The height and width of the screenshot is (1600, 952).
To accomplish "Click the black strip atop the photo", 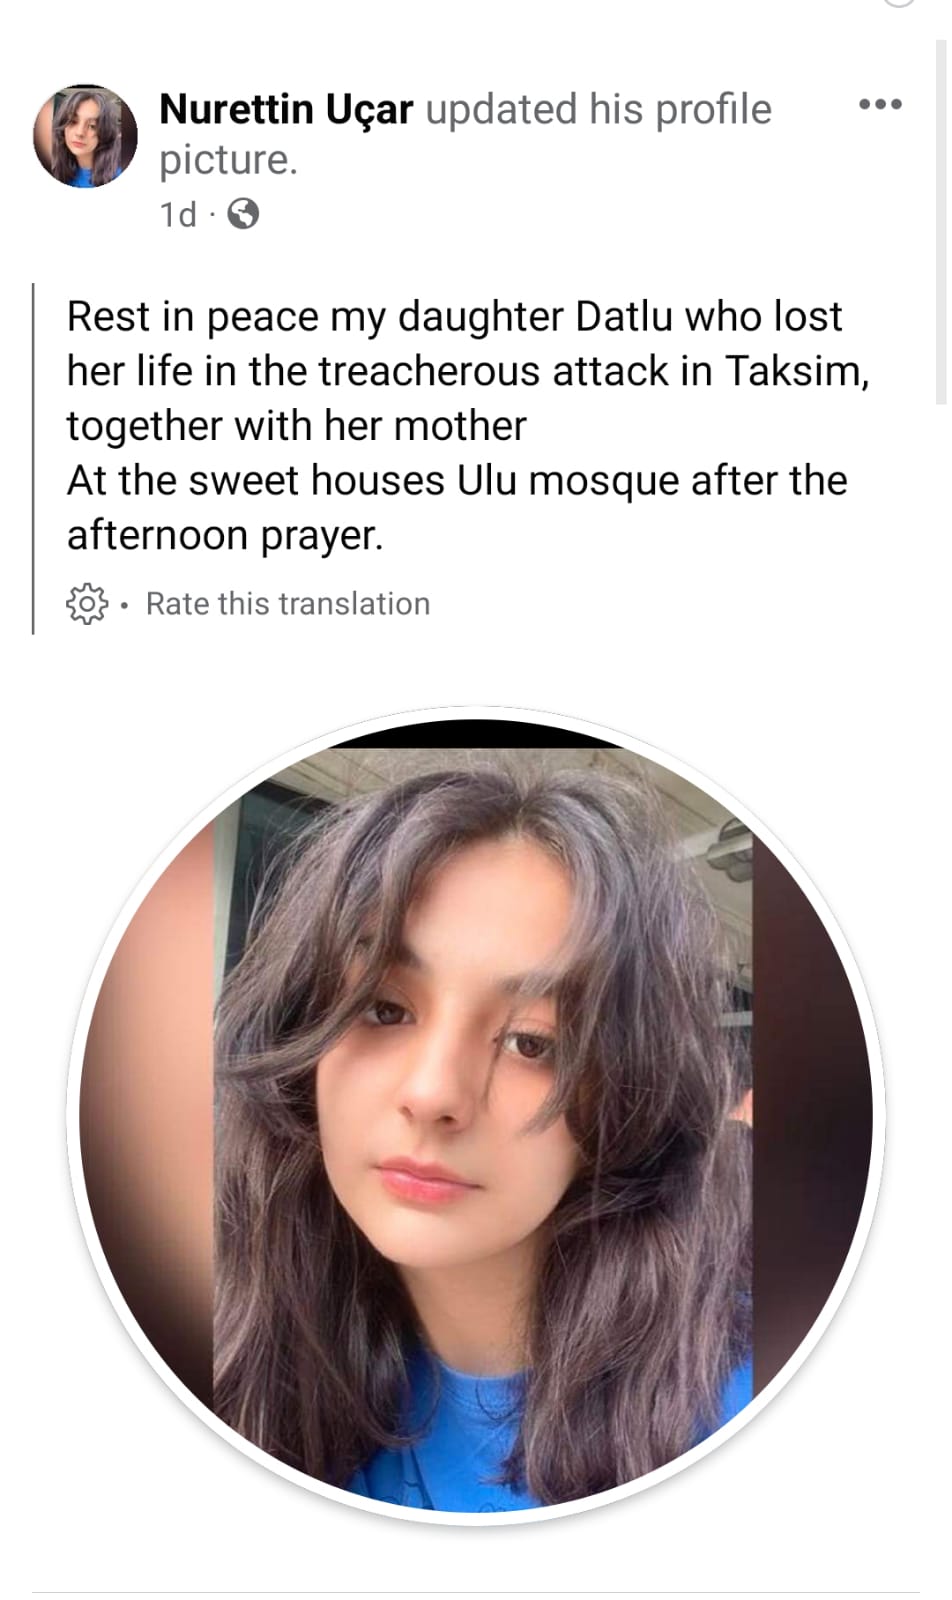I will pos(476,733).
